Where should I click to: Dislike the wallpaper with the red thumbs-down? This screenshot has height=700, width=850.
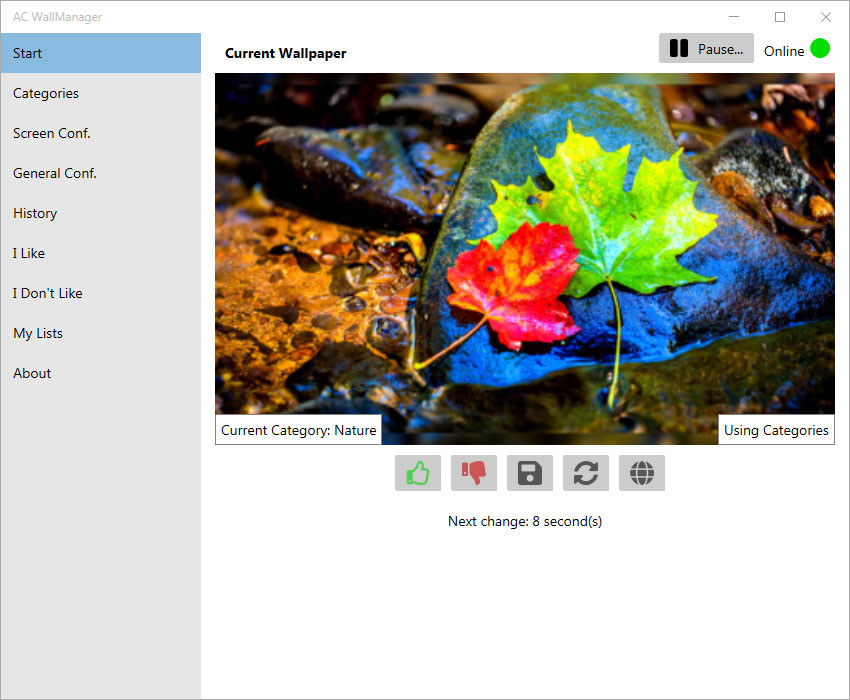tap(474, 473)
